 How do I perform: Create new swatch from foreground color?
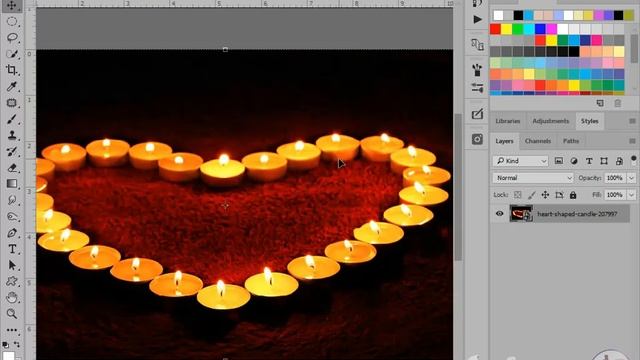600,103
